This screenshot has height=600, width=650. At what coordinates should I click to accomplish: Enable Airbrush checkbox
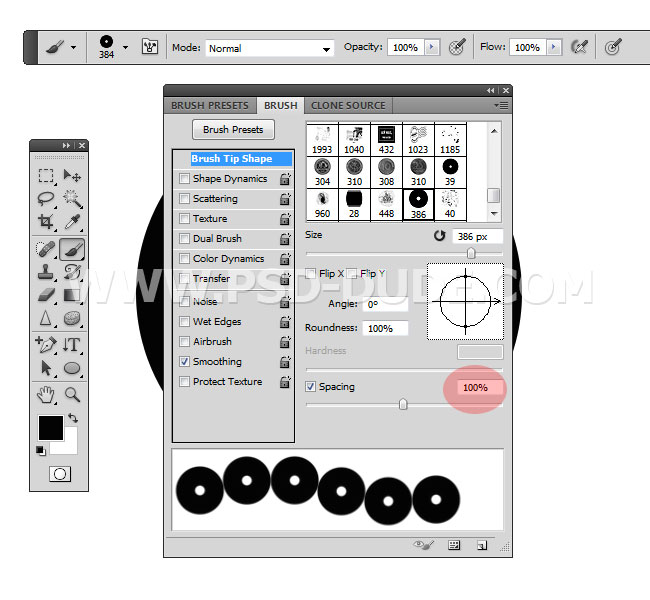click(184, 341)
